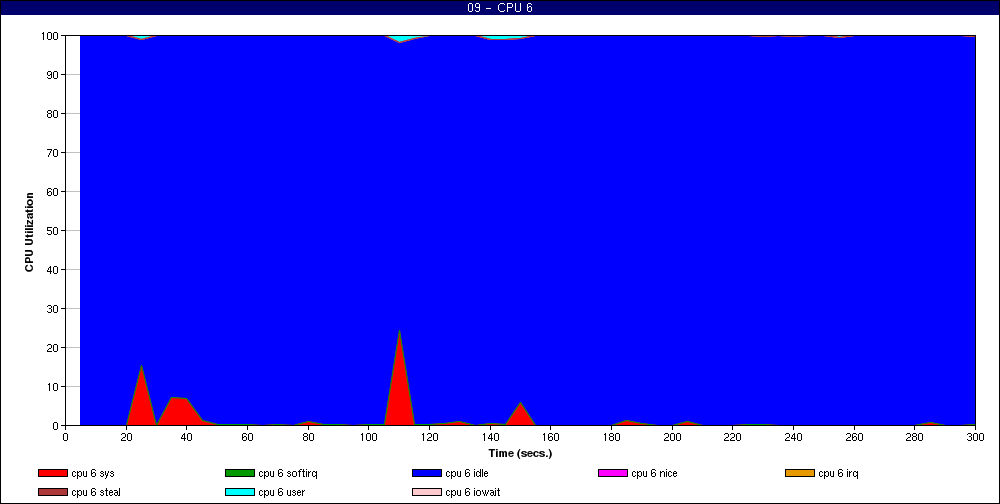Click the pink cpu 6 iowait legend swatch
The image size is (1000, 504).
tap(427, 492)
